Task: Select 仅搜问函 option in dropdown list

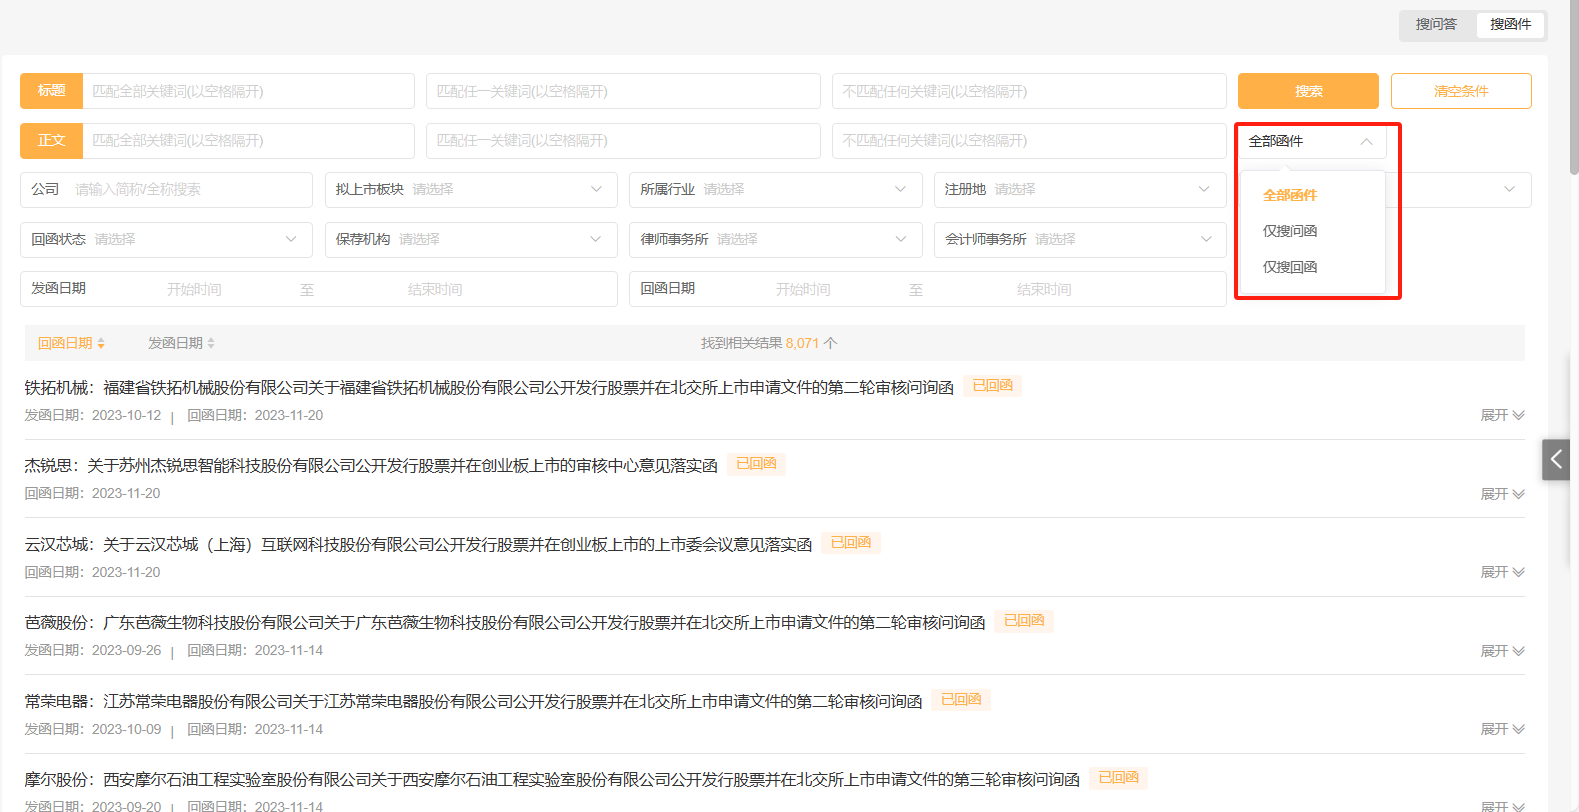Action: 1290,231
